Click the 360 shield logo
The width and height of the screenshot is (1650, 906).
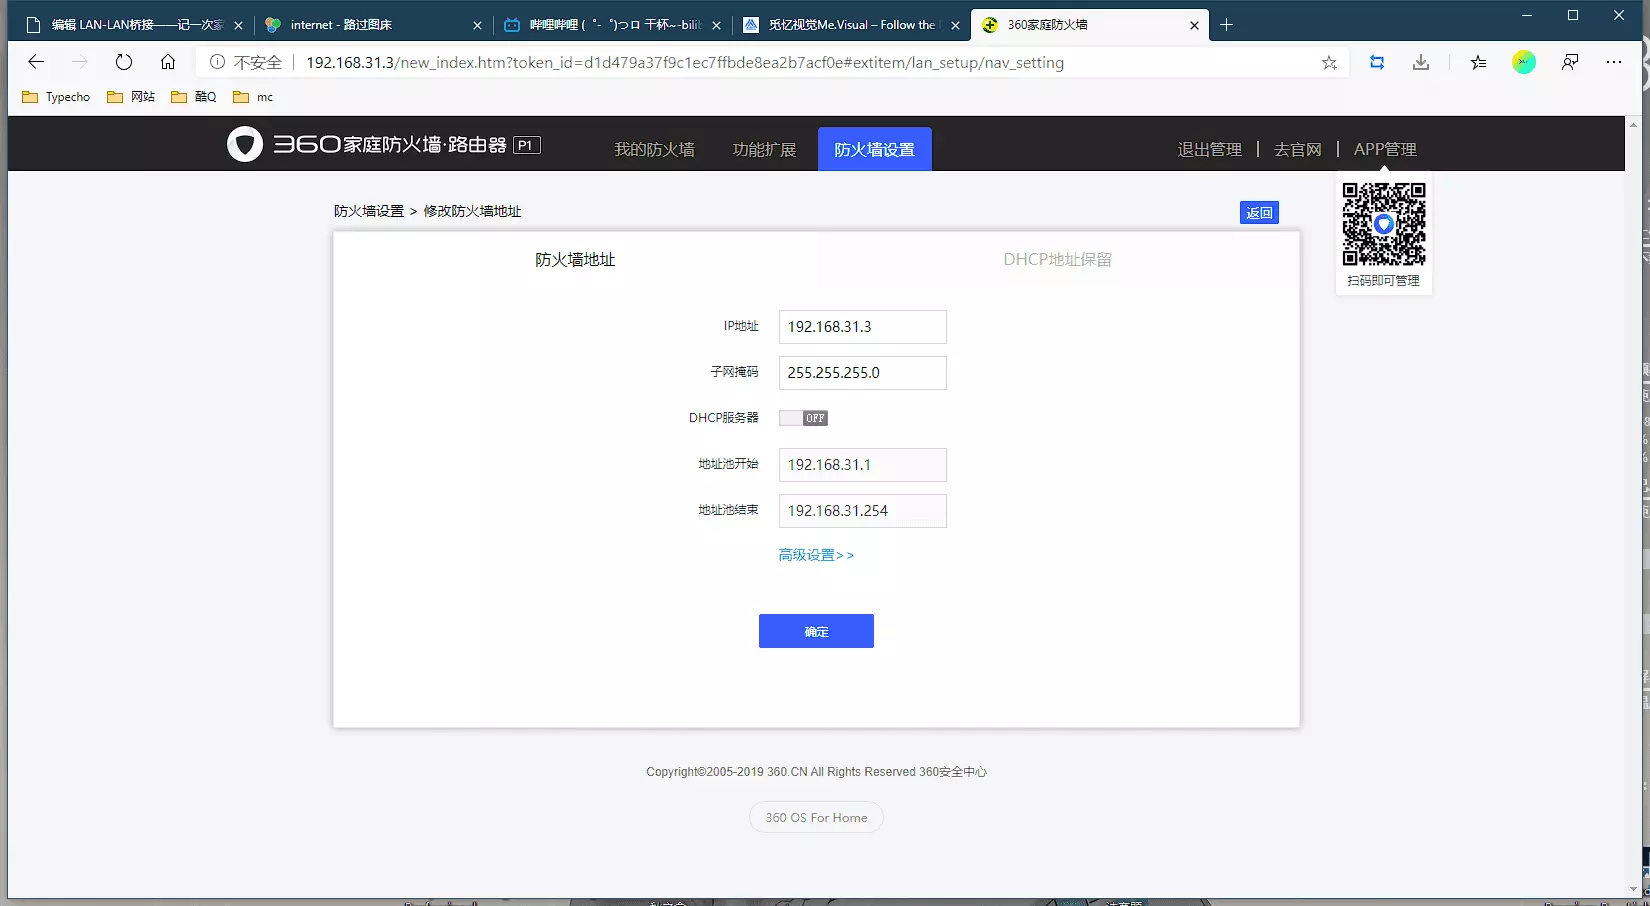(x=245, y=144)
